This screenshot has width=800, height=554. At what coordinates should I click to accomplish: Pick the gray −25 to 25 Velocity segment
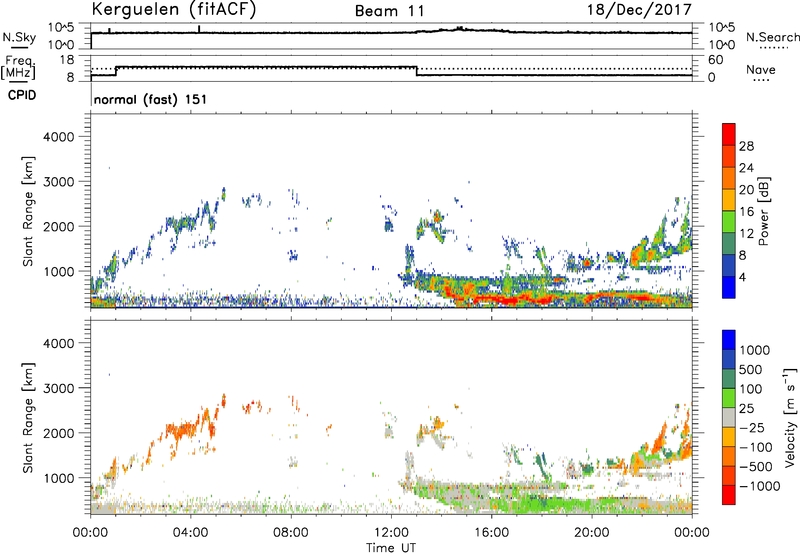click(729, 417)
